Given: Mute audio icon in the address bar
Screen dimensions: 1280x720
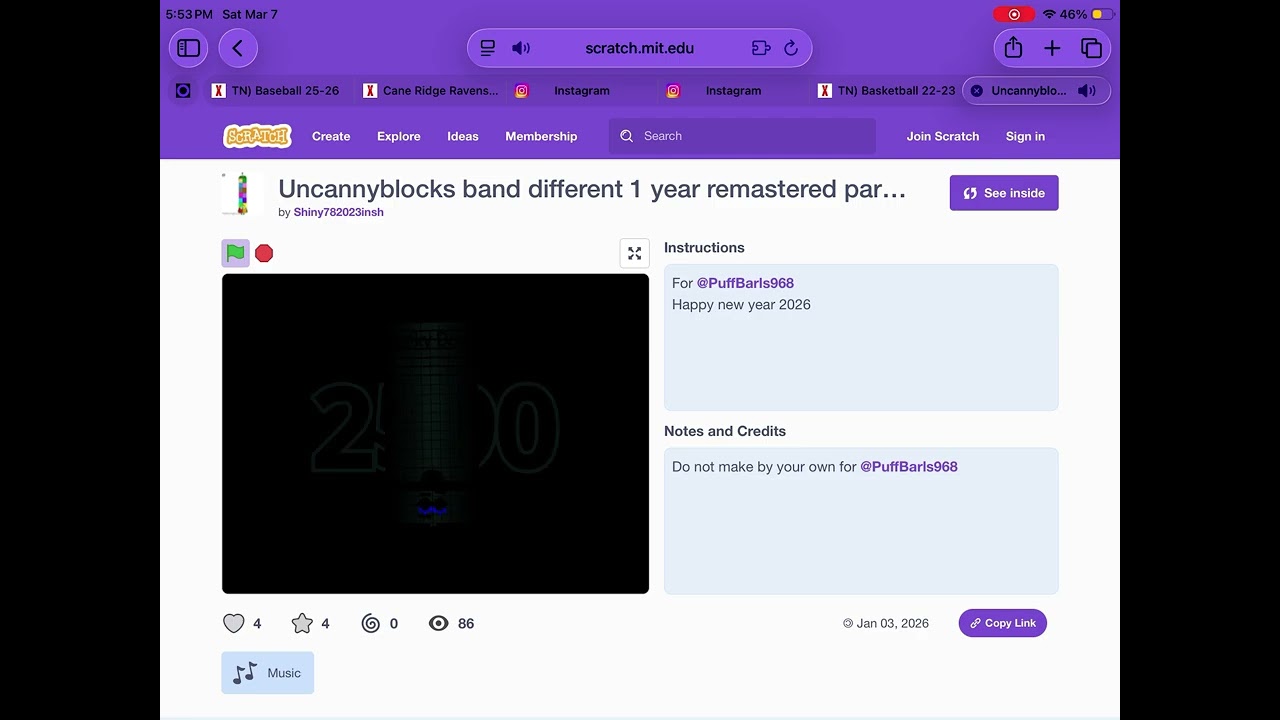Looking at the screenshot, I should click(x=521, y=48).
